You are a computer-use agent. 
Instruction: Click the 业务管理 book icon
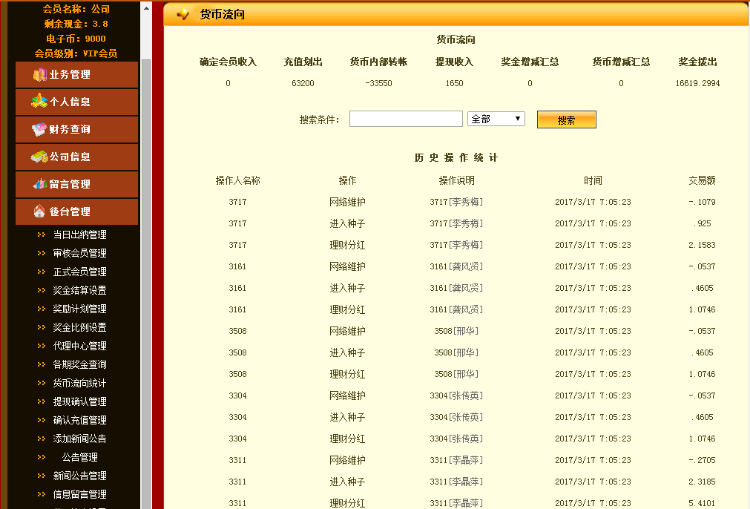39,75
